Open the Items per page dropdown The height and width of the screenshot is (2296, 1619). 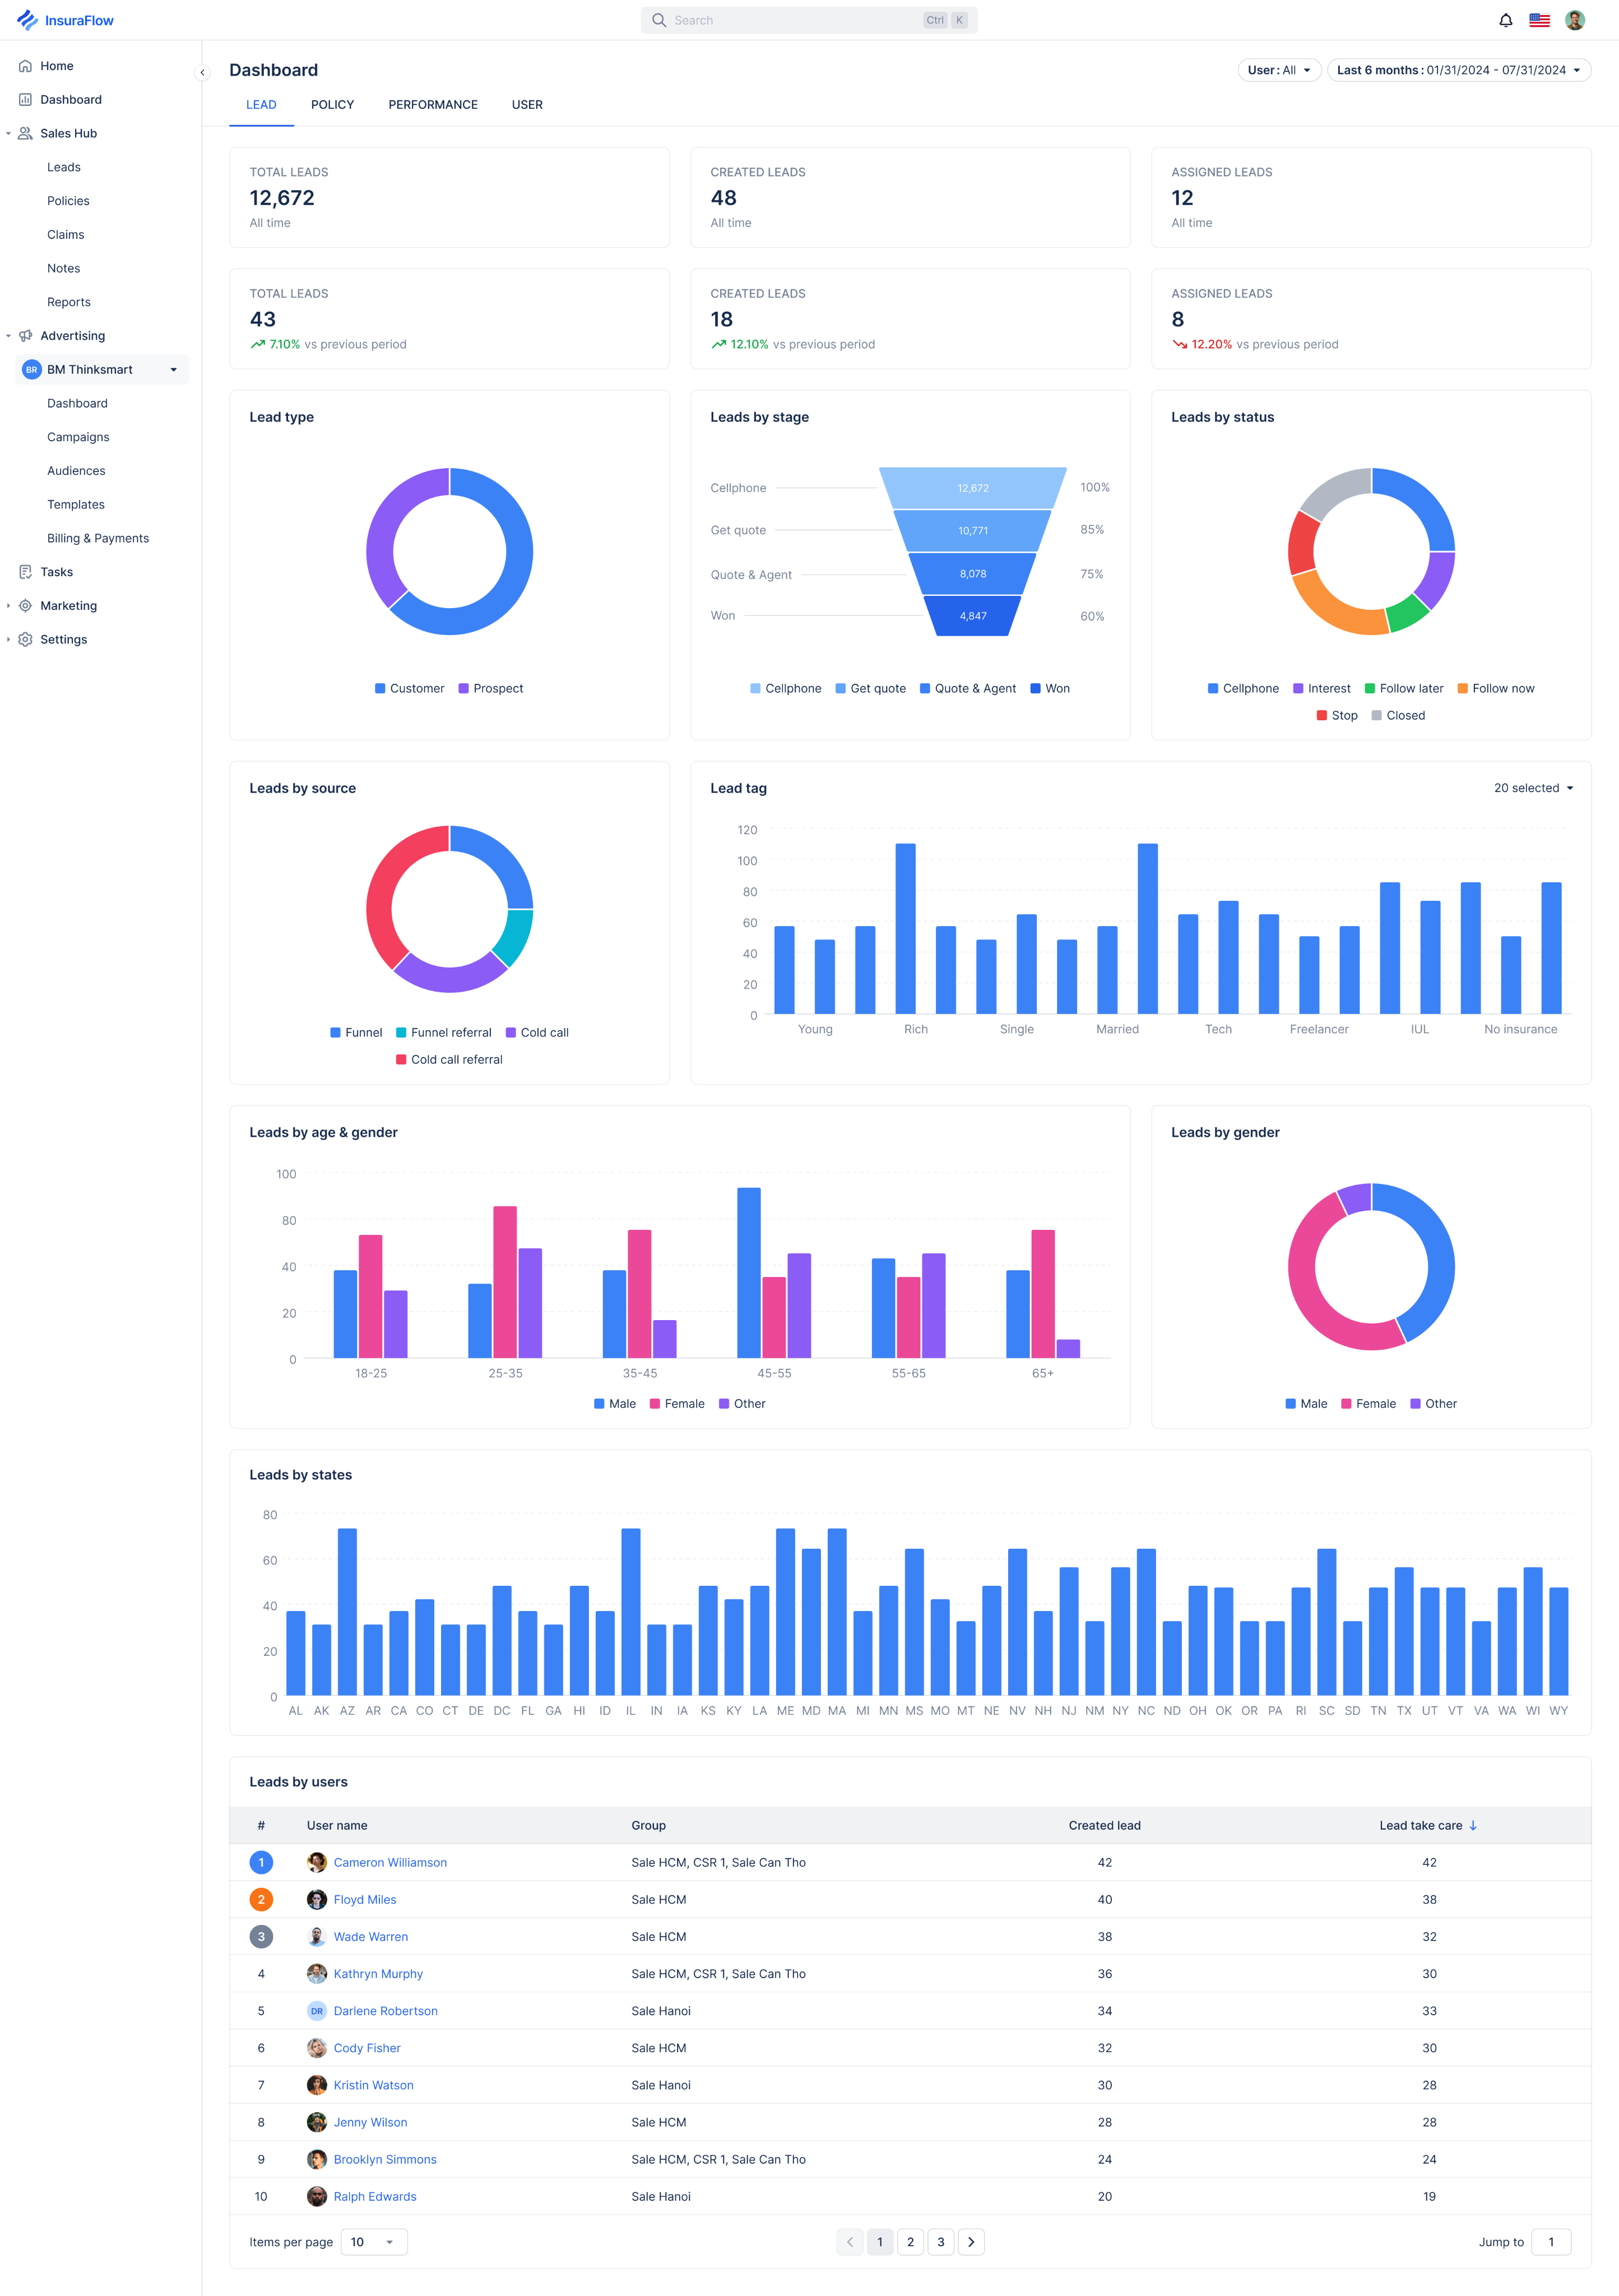tap(374, 2242)
